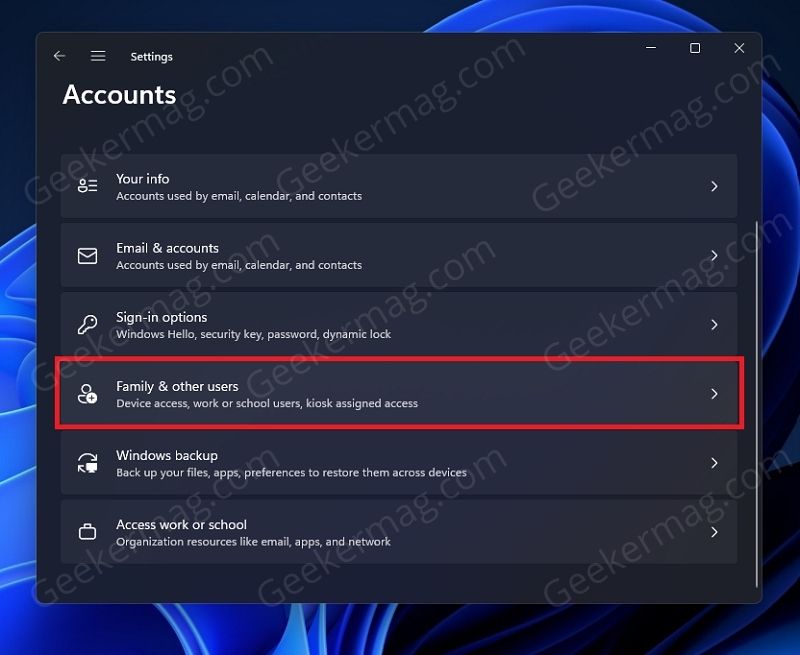Open the Email & accounts title

click(167, 248)
